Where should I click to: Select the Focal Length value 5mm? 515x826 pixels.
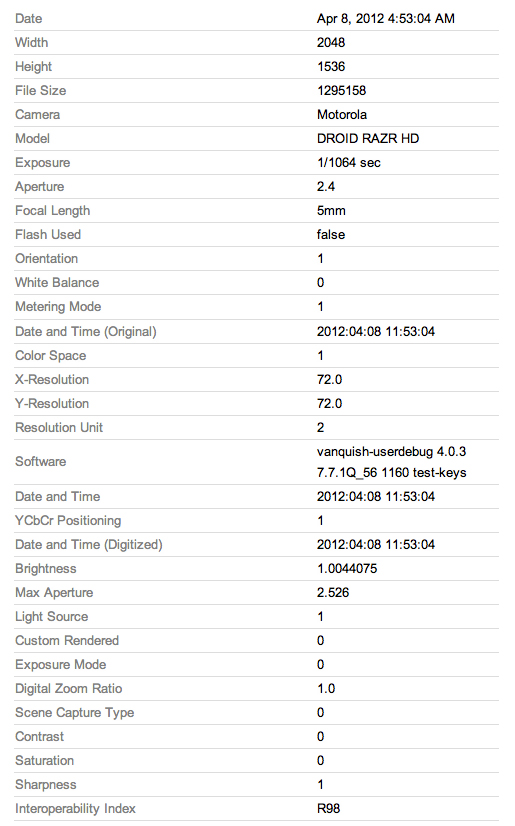(331, 211)
